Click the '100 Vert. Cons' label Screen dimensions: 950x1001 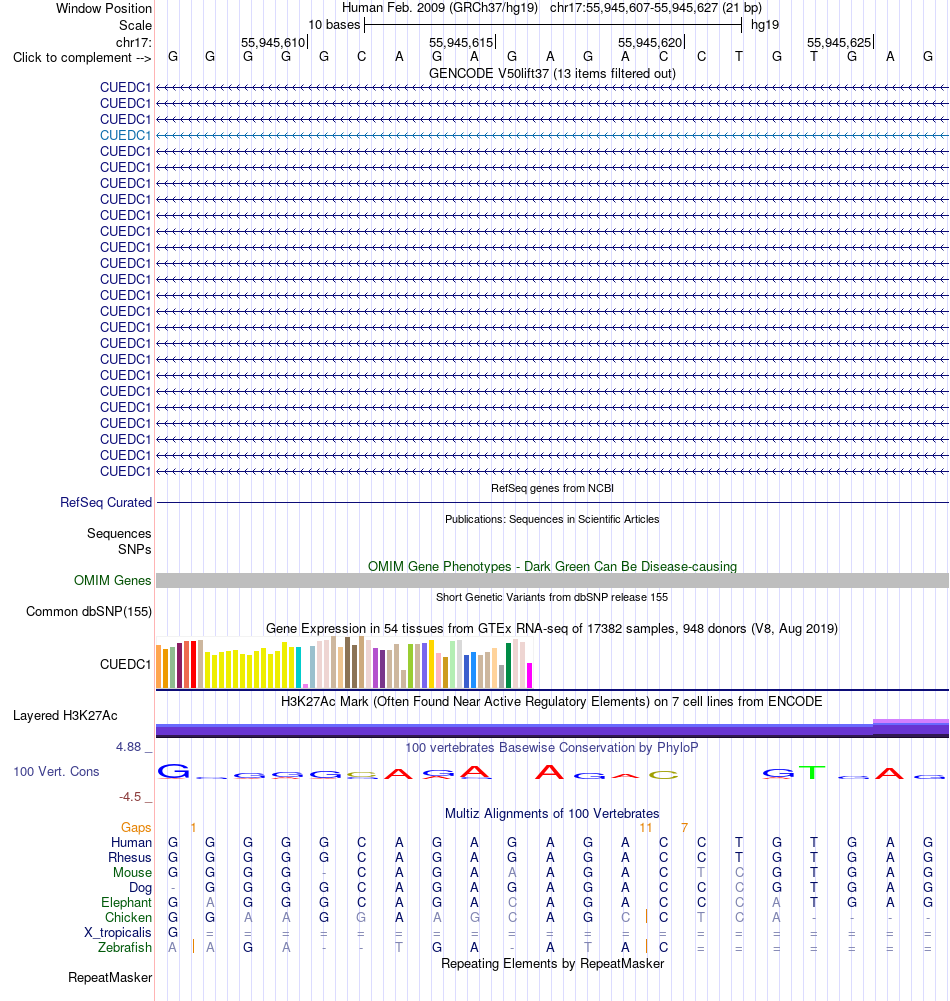[x=56, y=772]
